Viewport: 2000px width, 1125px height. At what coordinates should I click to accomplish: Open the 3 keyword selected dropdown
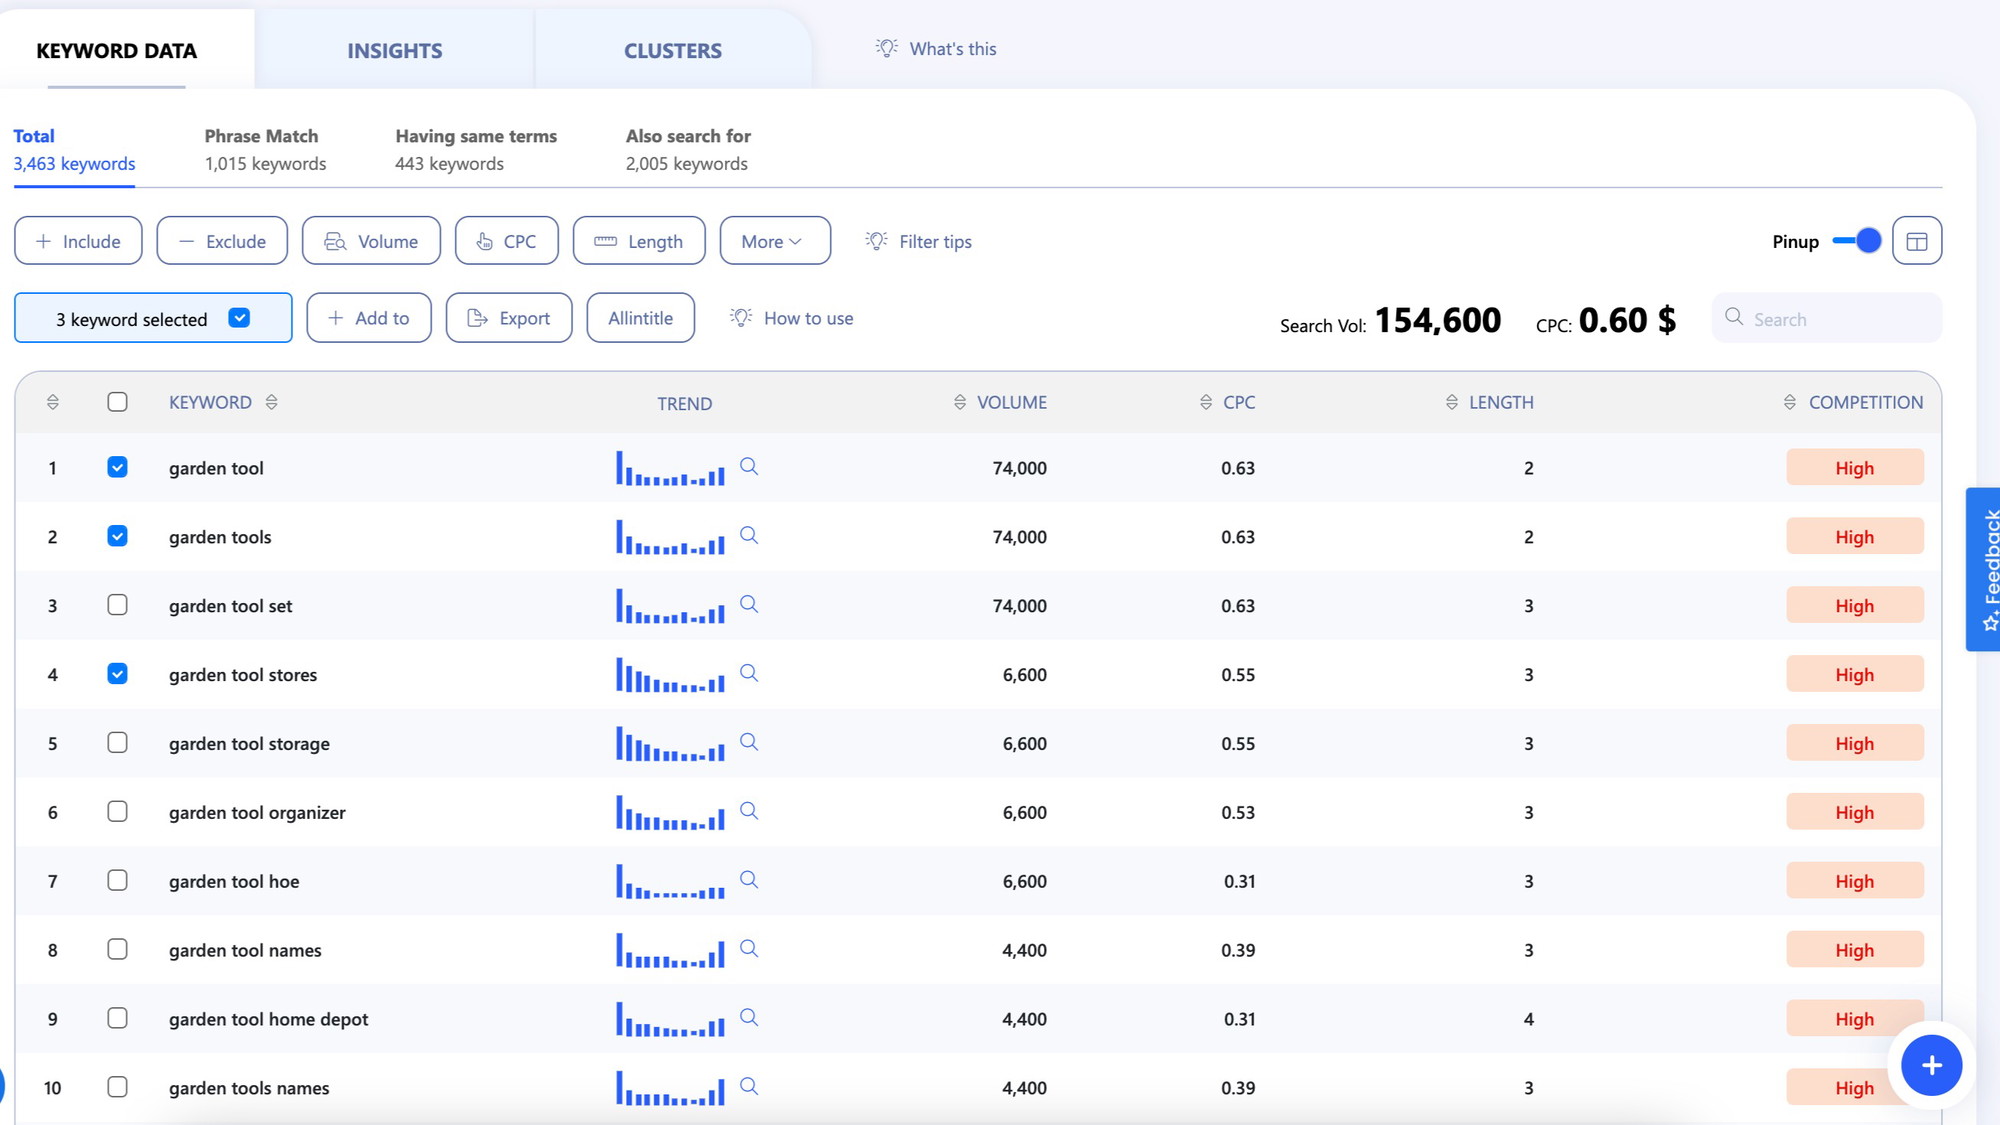pyautogui.click(x=153, y=318)
